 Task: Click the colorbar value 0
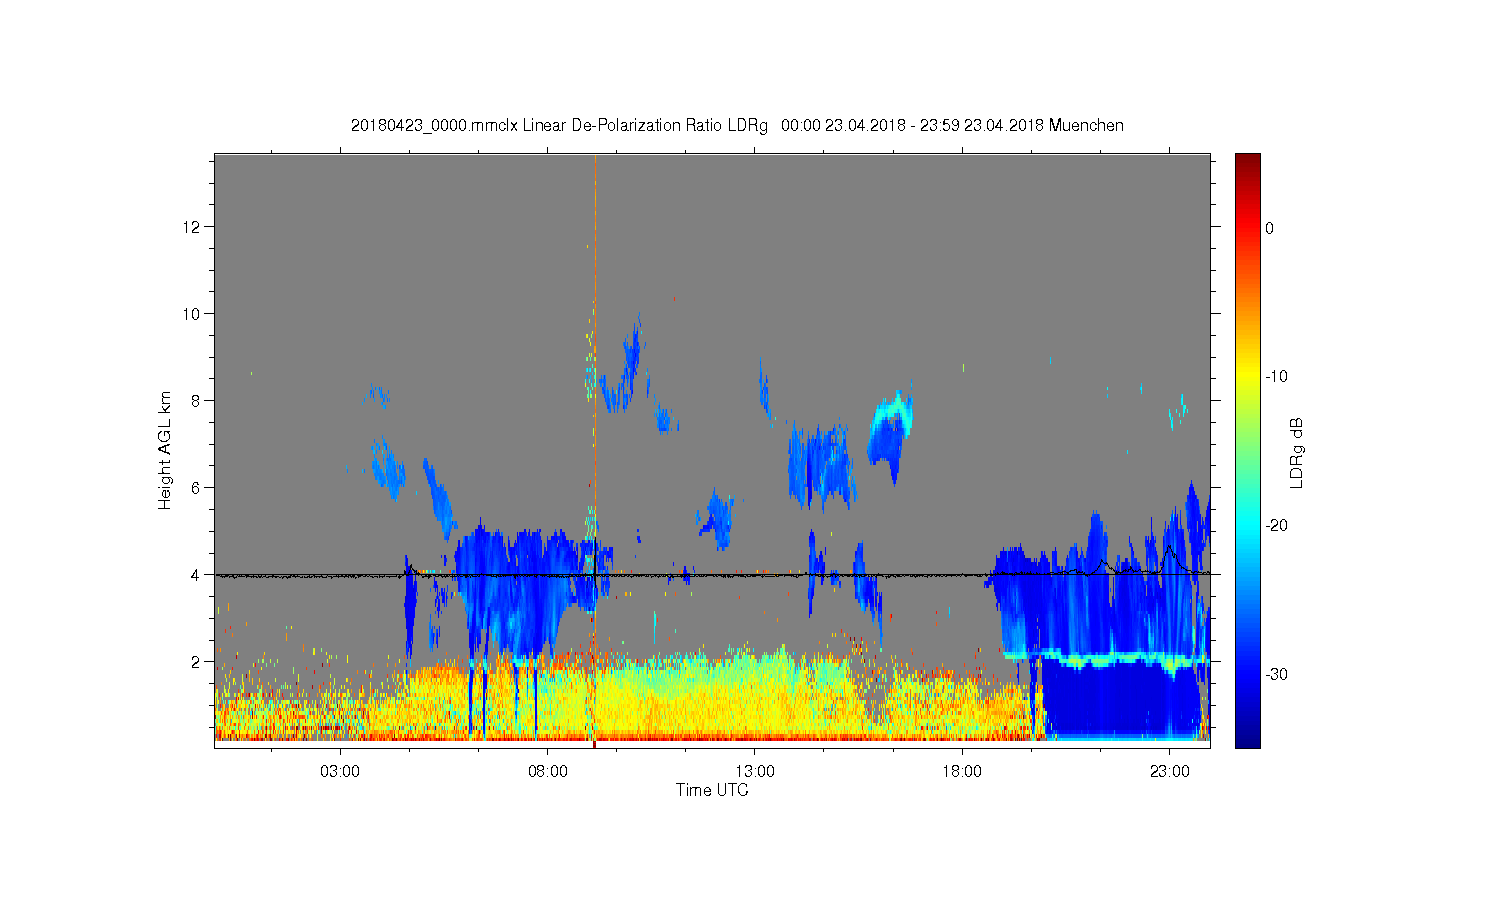[1270, 228]
